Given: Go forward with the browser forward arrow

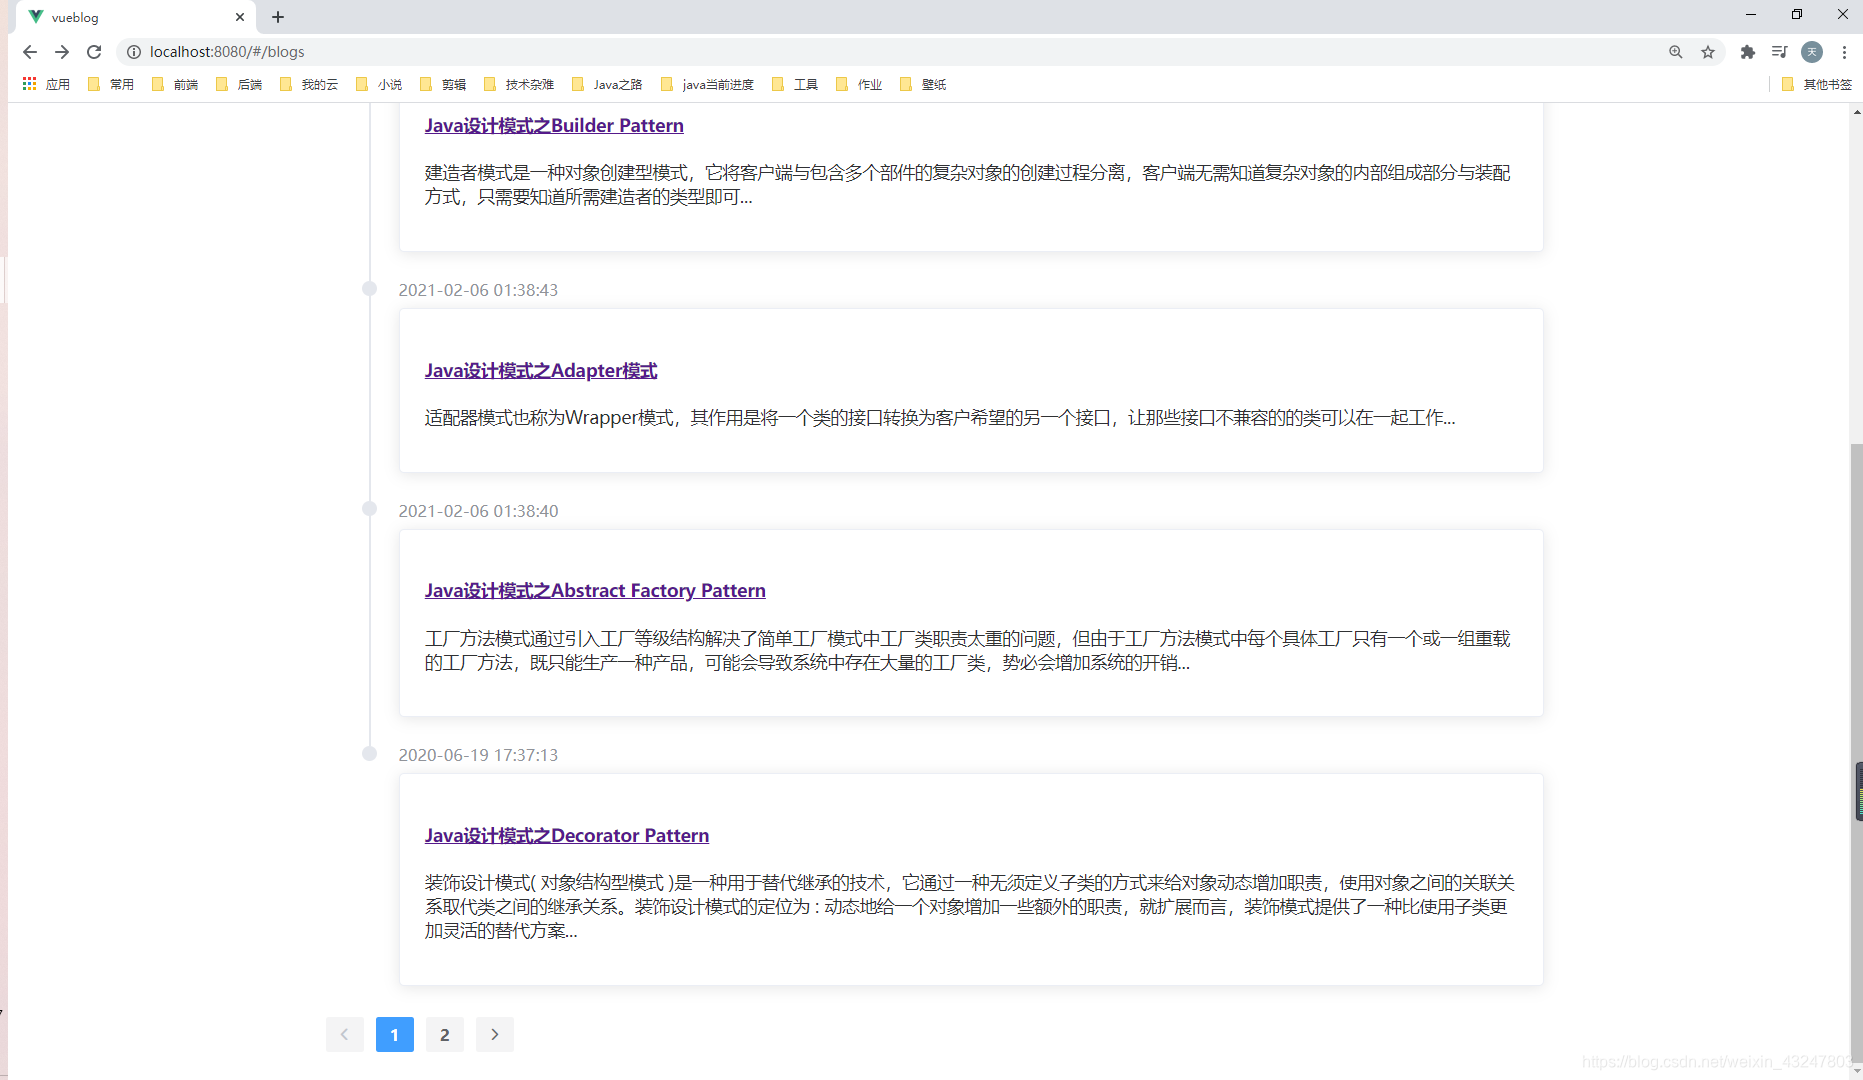Looking at the screenshot, I should tap(62, 52).
